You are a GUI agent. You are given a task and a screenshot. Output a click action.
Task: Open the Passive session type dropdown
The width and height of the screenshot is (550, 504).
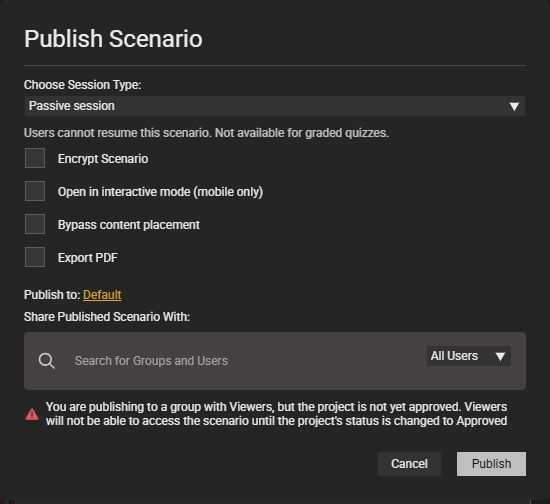(275, 106)
